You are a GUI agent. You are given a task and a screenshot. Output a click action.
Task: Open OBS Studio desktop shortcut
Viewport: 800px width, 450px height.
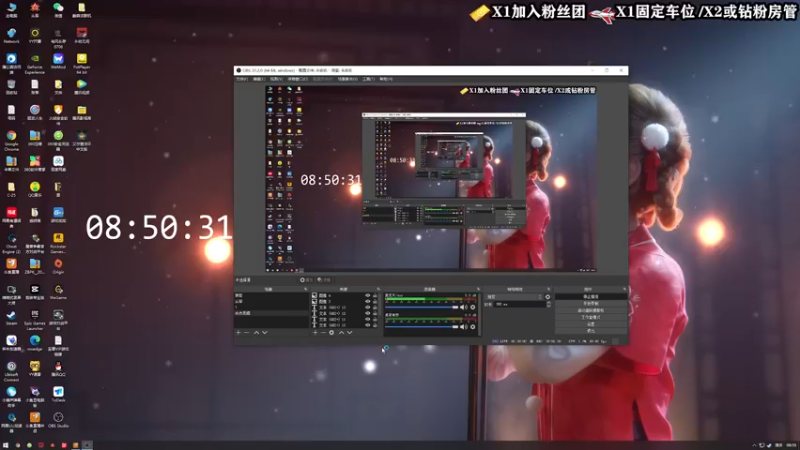(58, 420)
